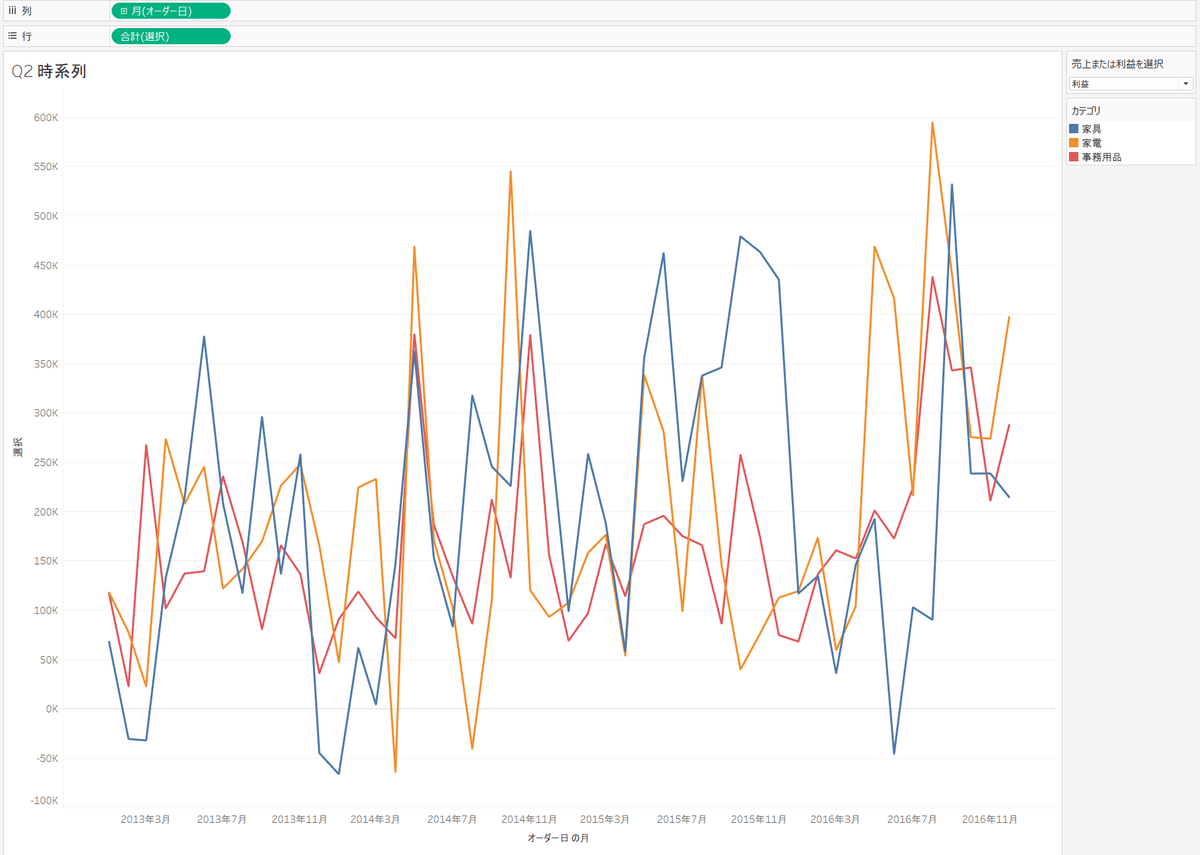Click the 450K axis label
This screenshot has width=1200, height=855.
pyautogui.click(x=47, y=266)
